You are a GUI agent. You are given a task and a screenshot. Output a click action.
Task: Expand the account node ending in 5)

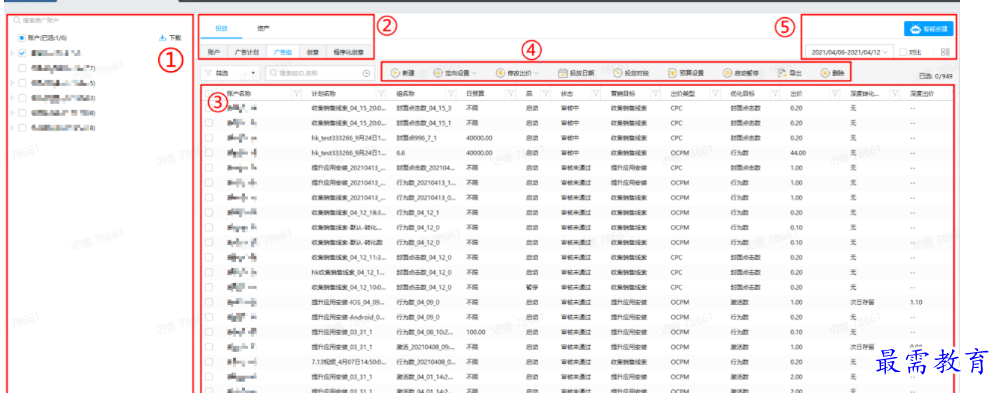tap(12, 83)
